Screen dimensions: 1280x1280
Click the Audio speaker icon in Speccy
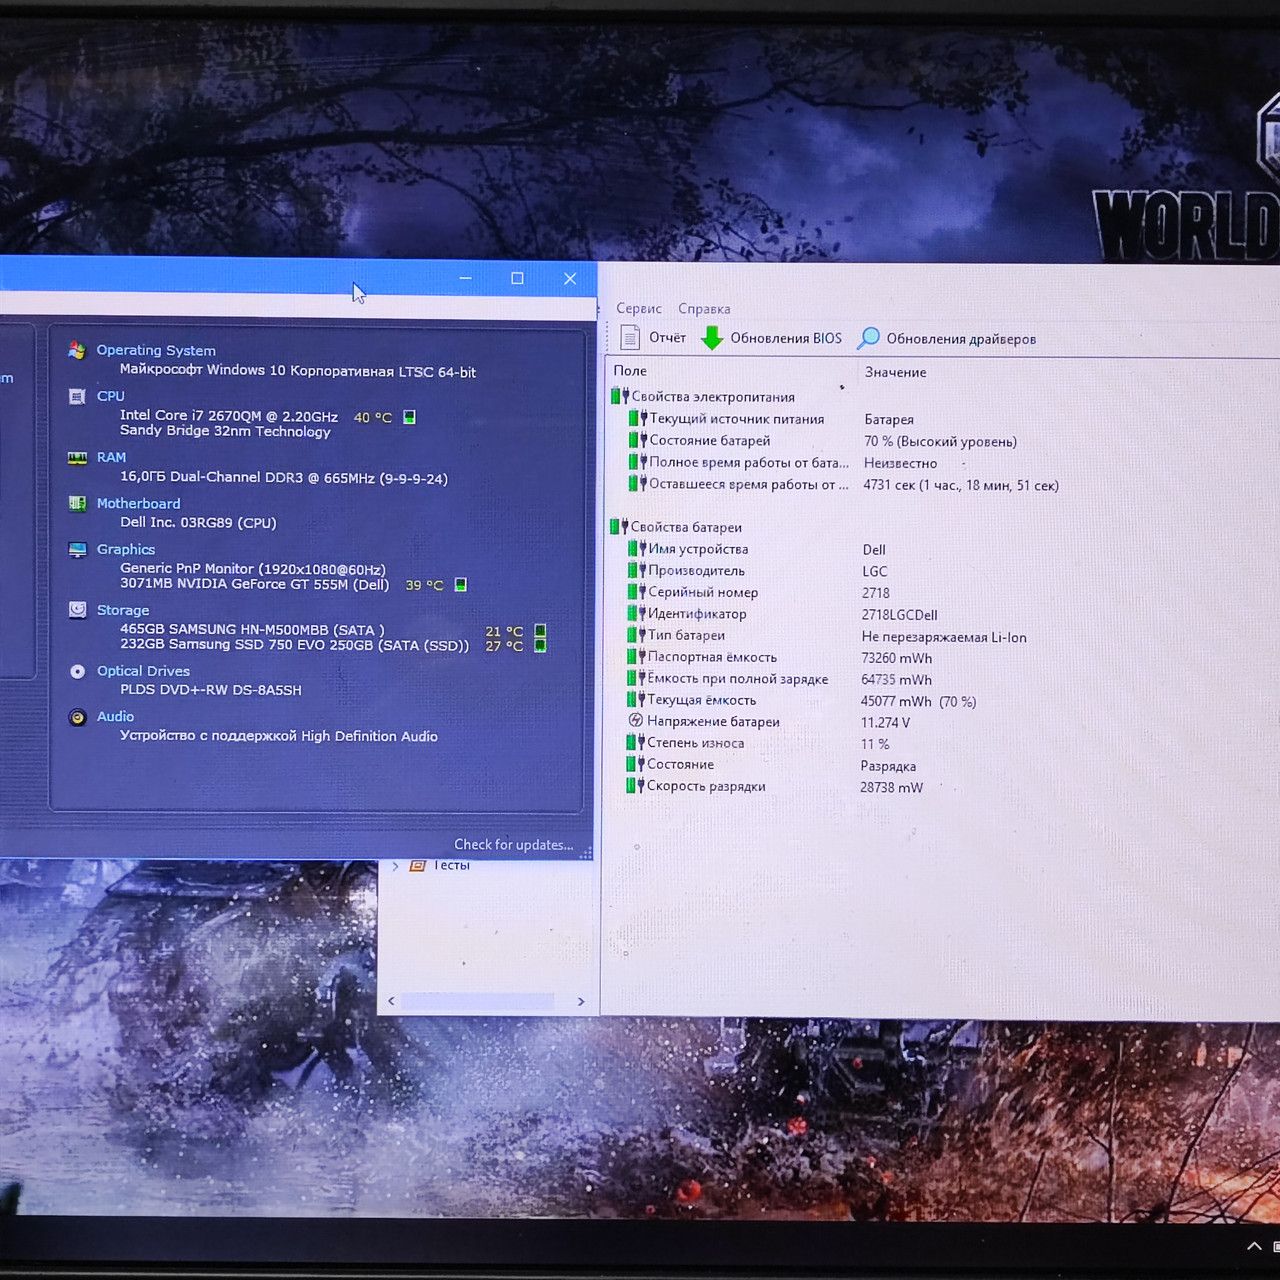pyautogui.click(x=77, y=717)
